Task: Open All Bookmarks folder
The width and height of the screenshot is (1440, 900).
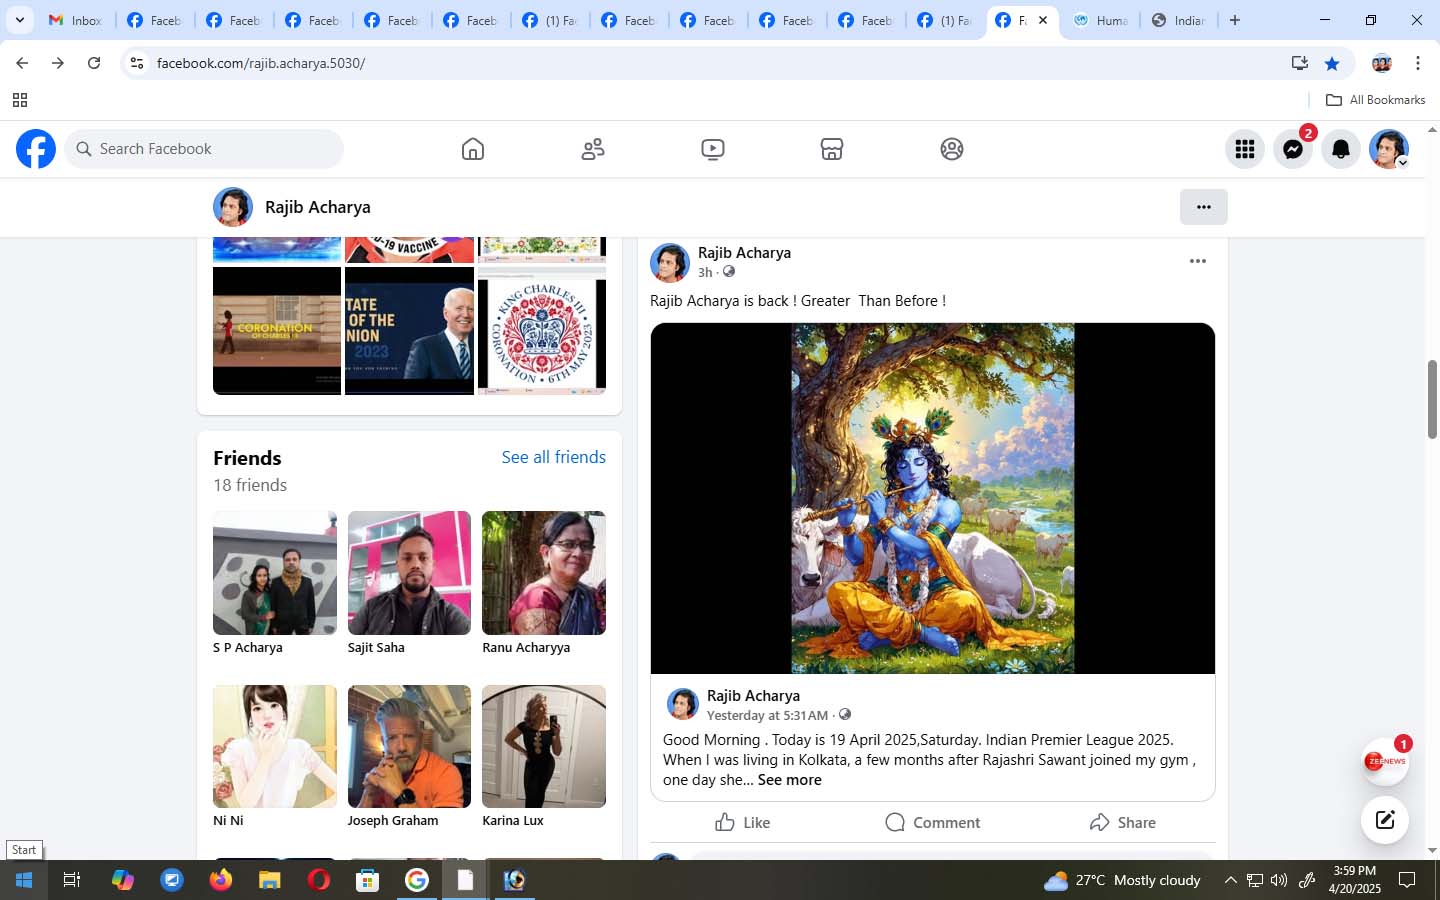Action: pos(1375,100)
